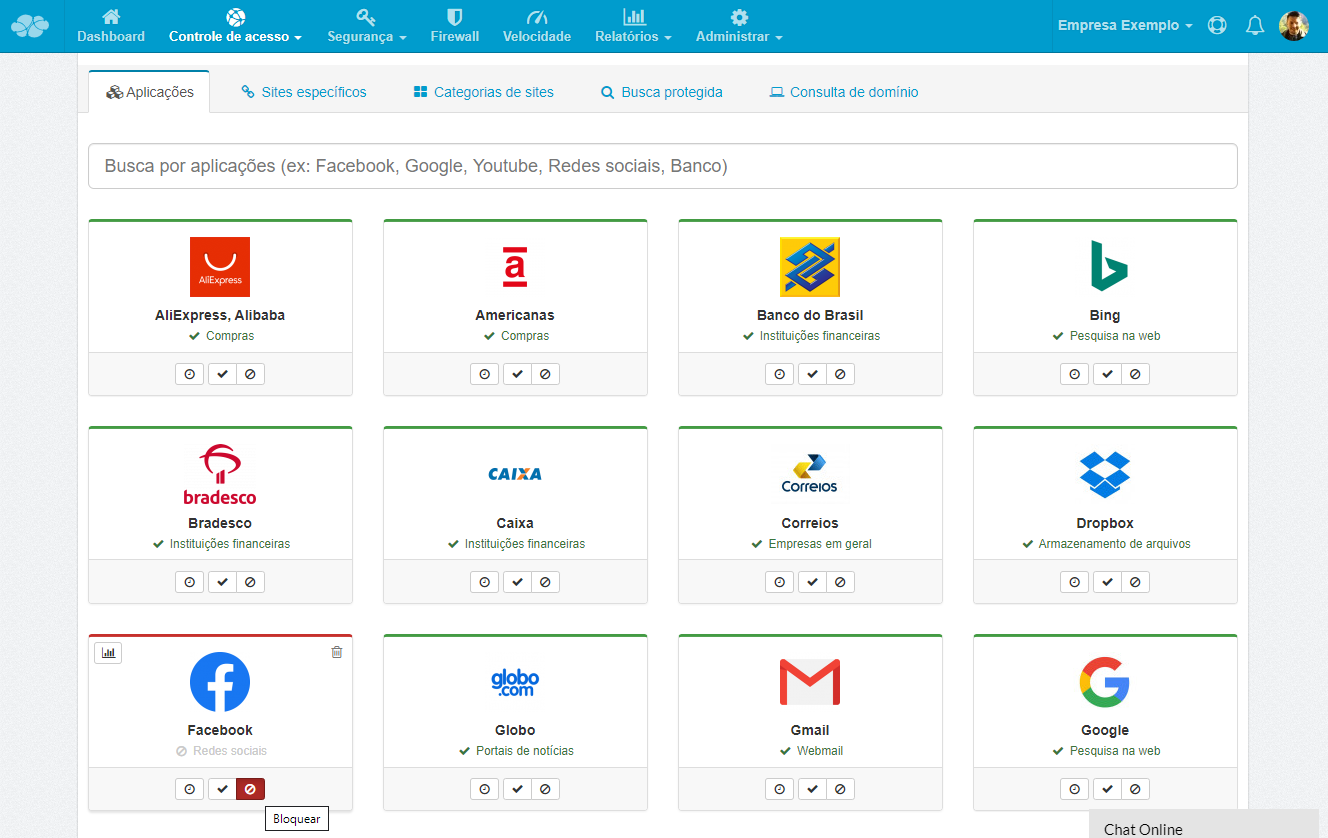Click the Banco do Brasil application name
The height and width of the screenshot is (838, 1328).
[810, 315]
